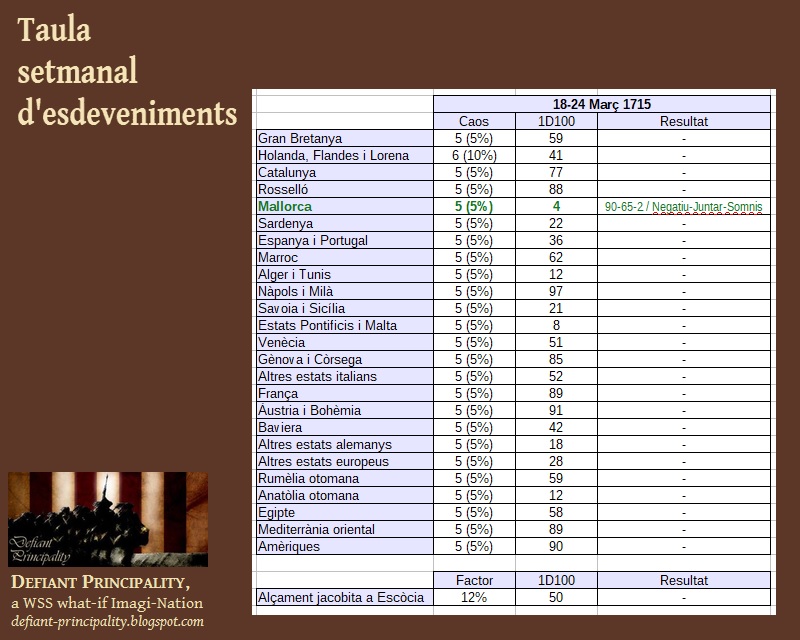Click the 'Marroc' row label

coord(344,257)
